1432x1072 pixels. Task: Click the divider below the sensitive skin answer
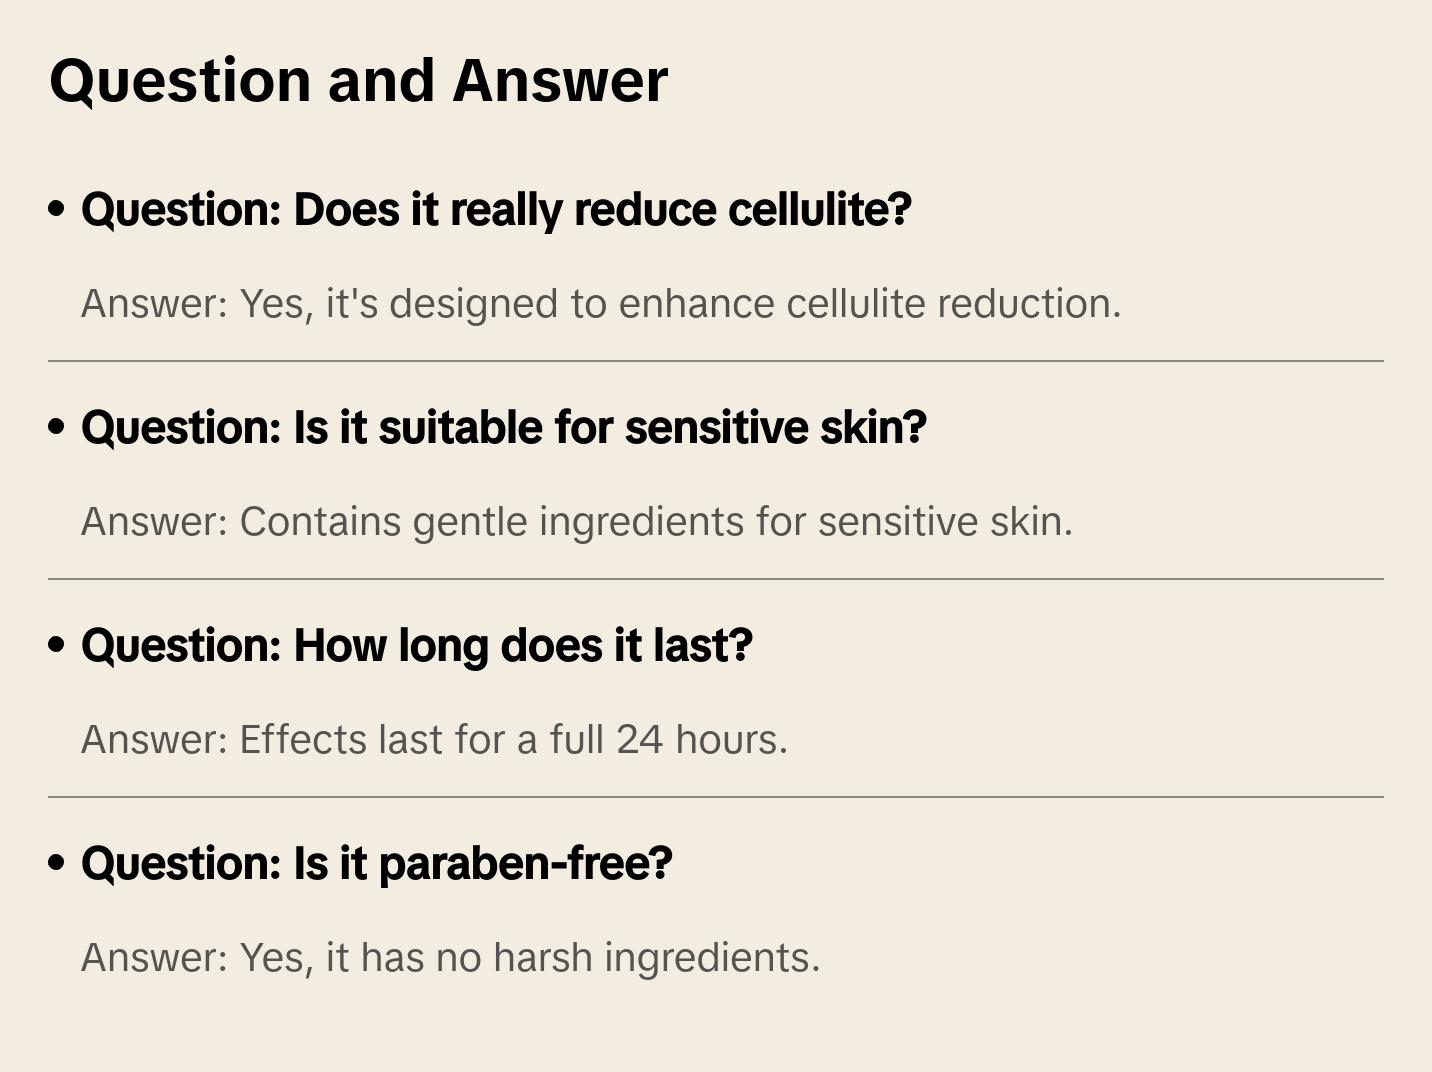[716, 579]
